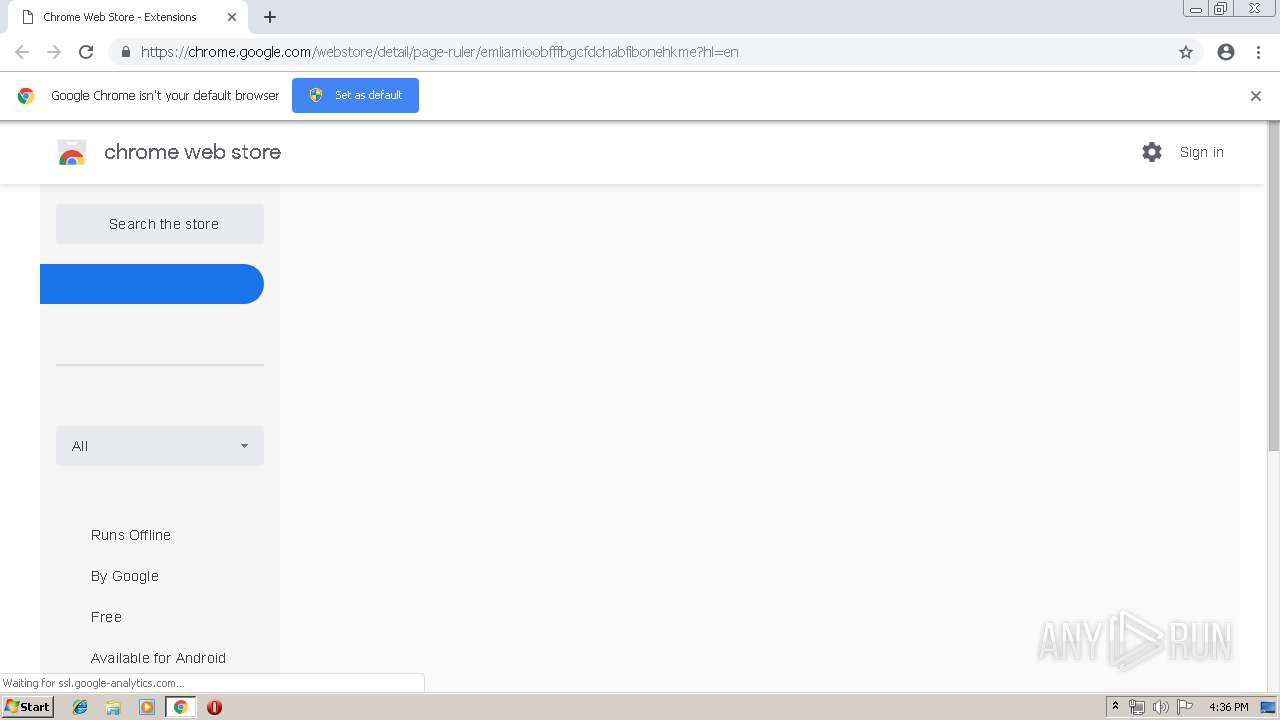Viewport: 1280px width, 720px height.
Task: Reload the current page
Action: click(86, 52)
